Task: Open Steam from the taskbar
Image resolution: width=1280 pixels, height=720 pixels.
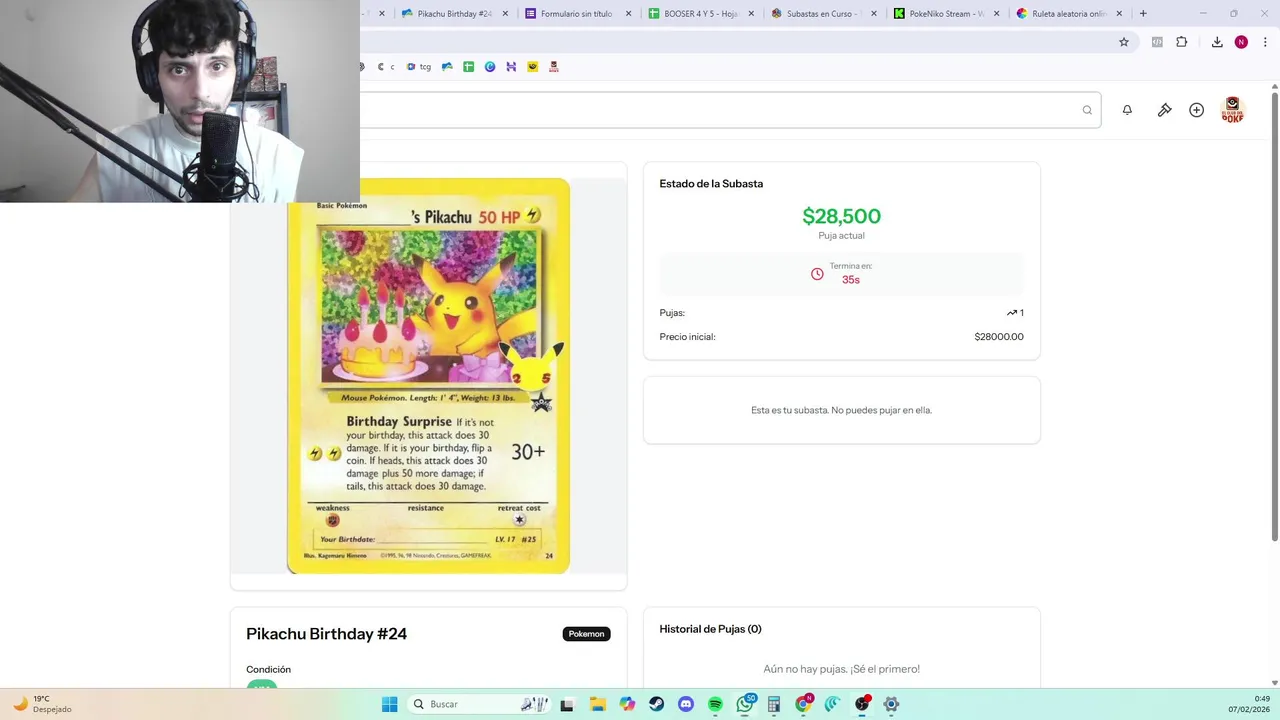Action: 656,704
